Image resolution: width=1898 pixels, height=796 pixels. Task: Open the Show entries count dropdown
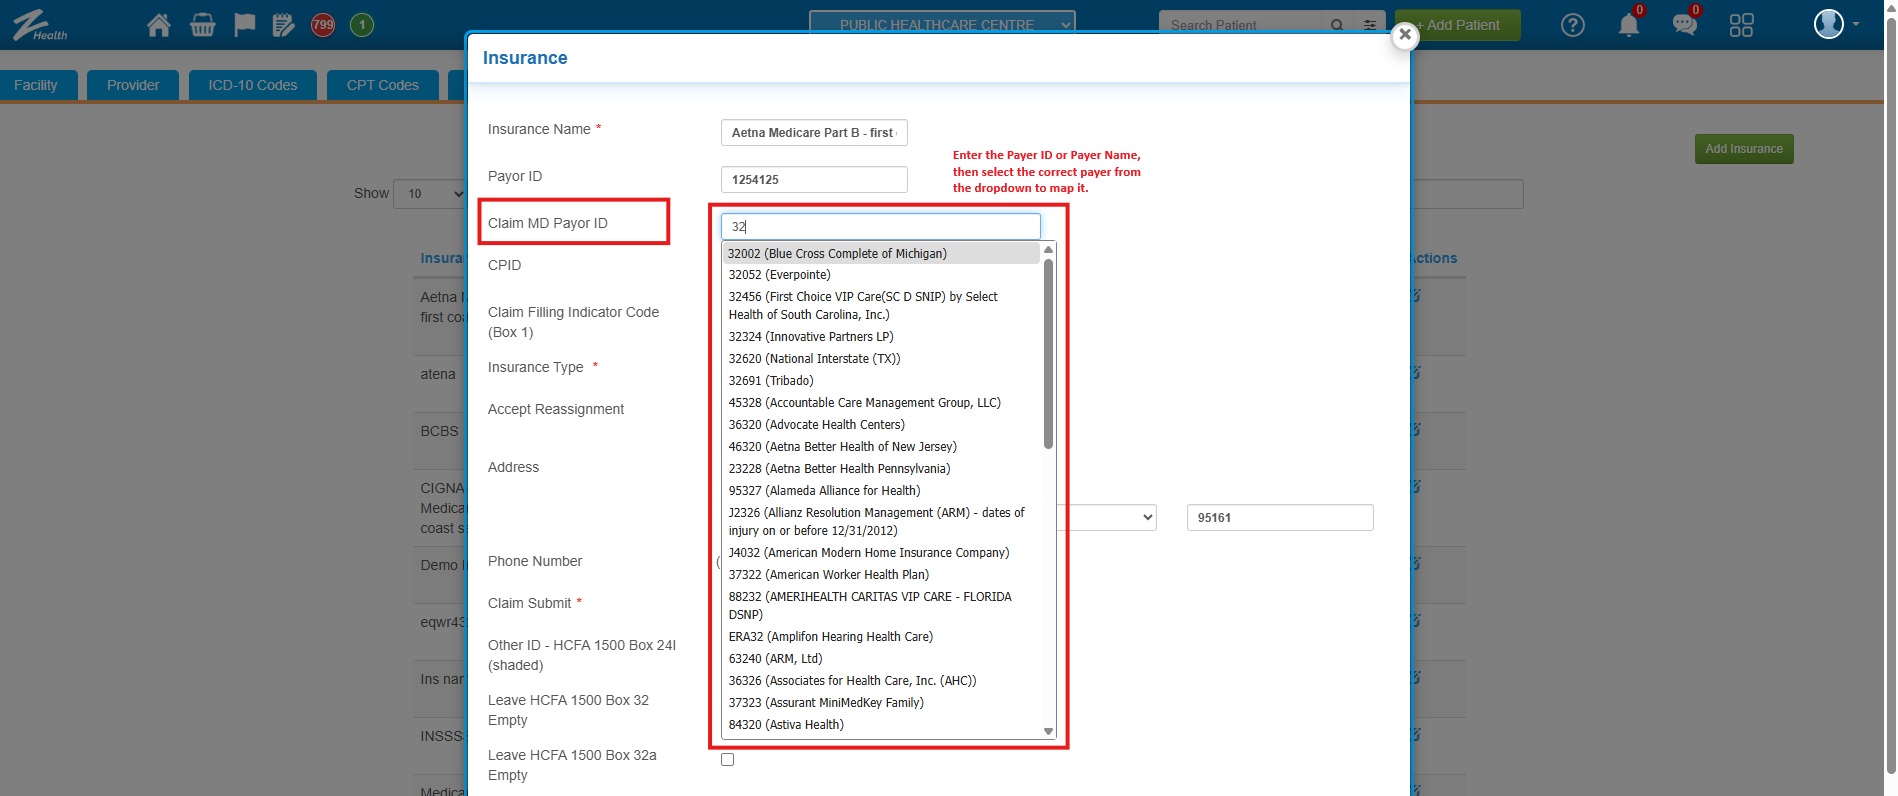(x=431, y=194)
